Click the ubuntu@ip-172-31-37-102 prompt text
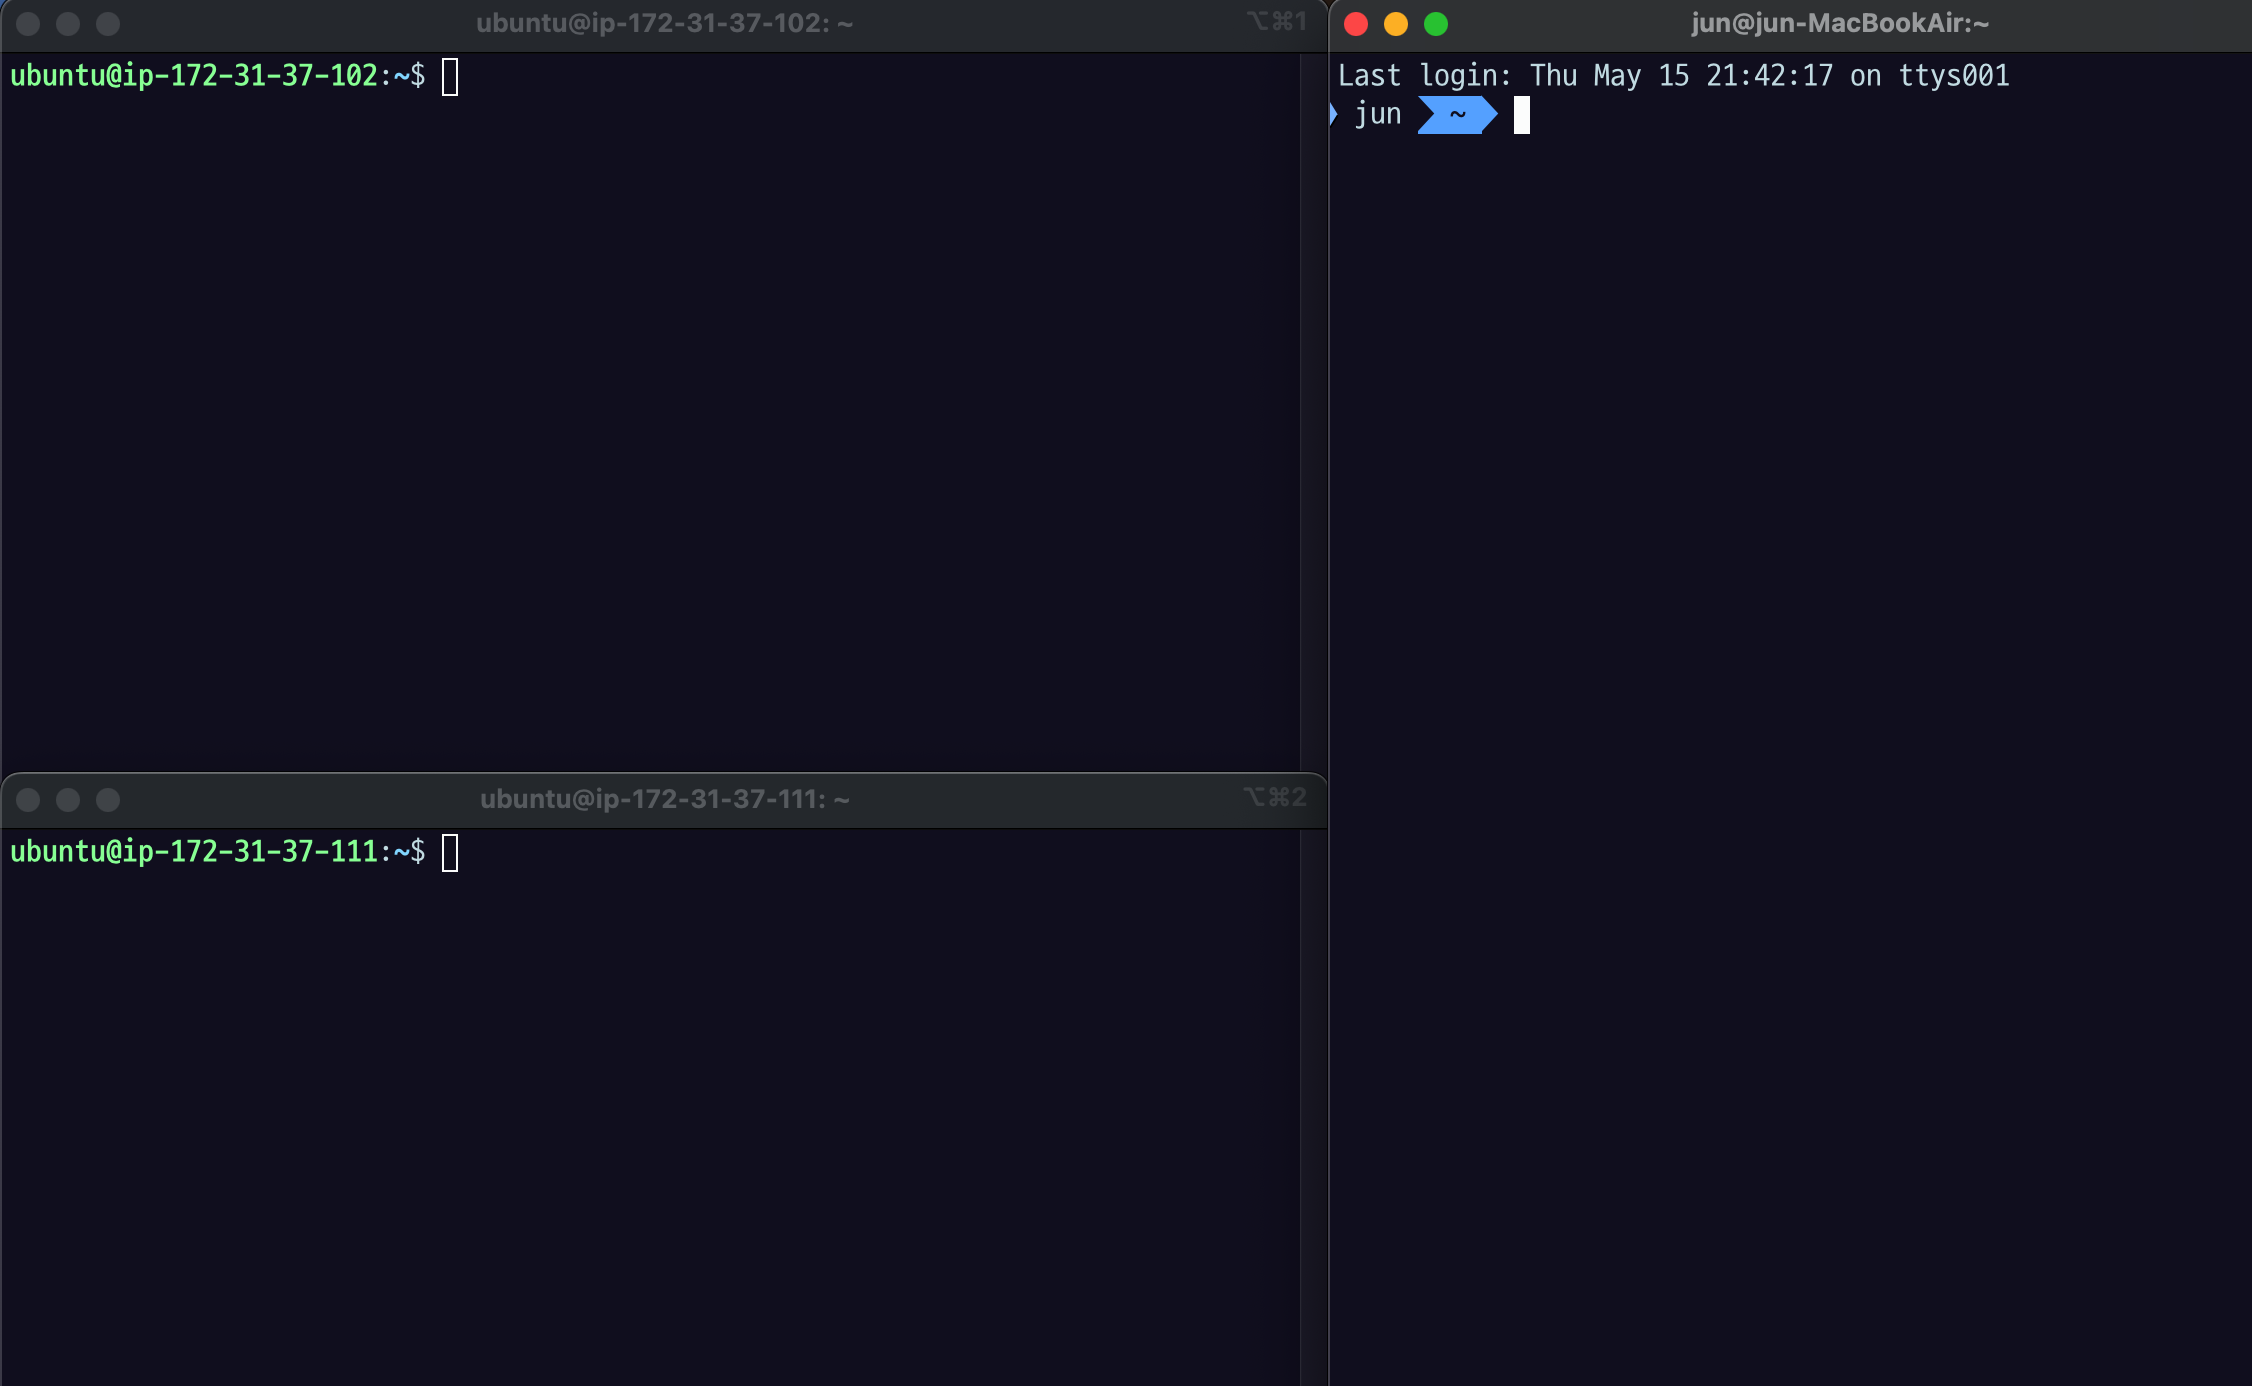Viewport: 2252px width, 1386px height. [194, 76]
